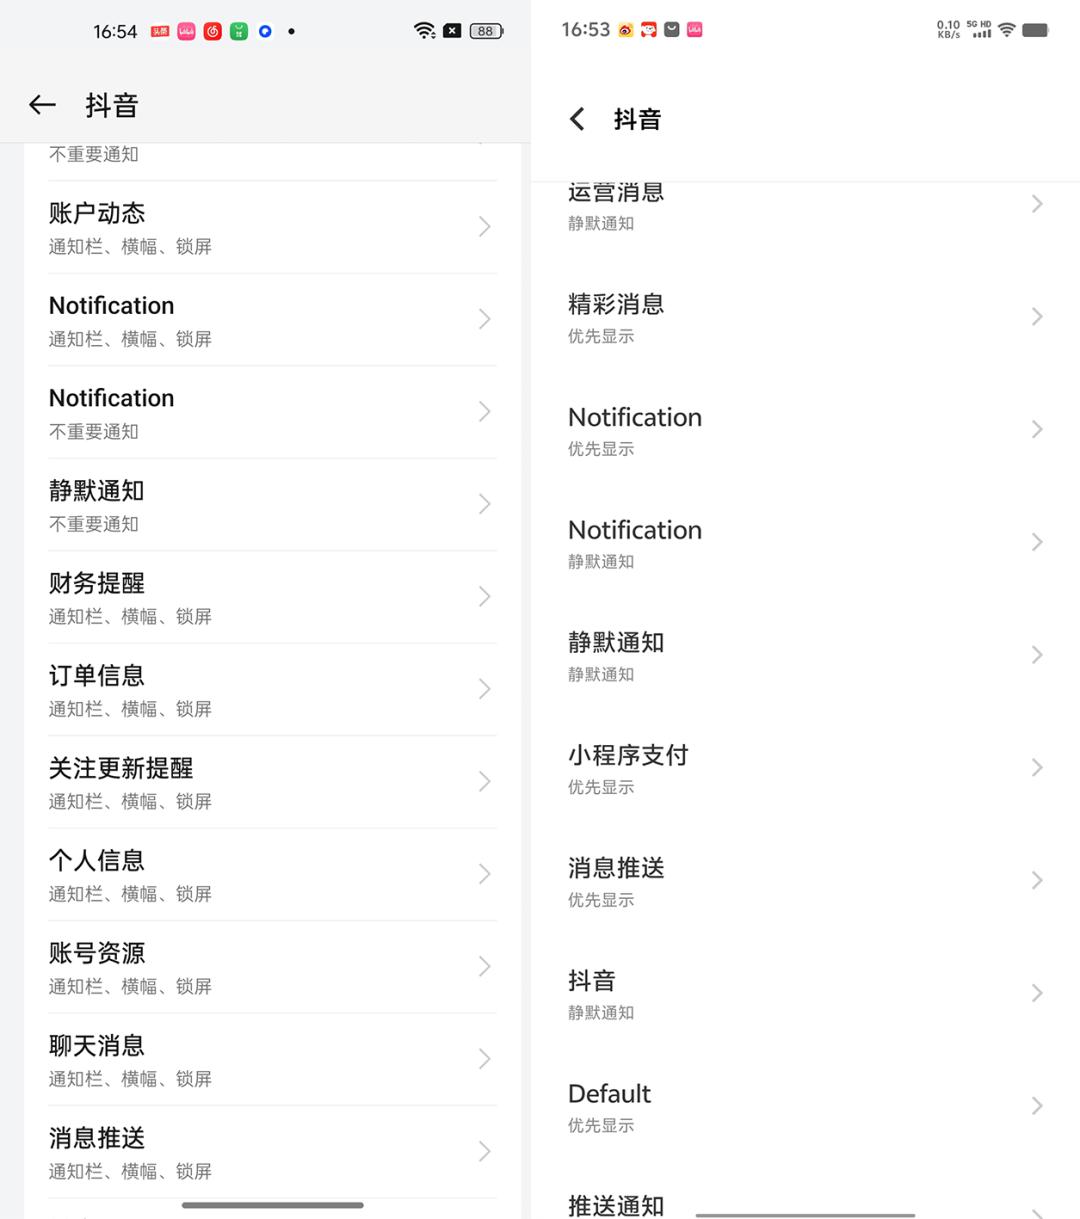
Task: Tap the solid battery icon on right phone
Action: pos(1036,30)
